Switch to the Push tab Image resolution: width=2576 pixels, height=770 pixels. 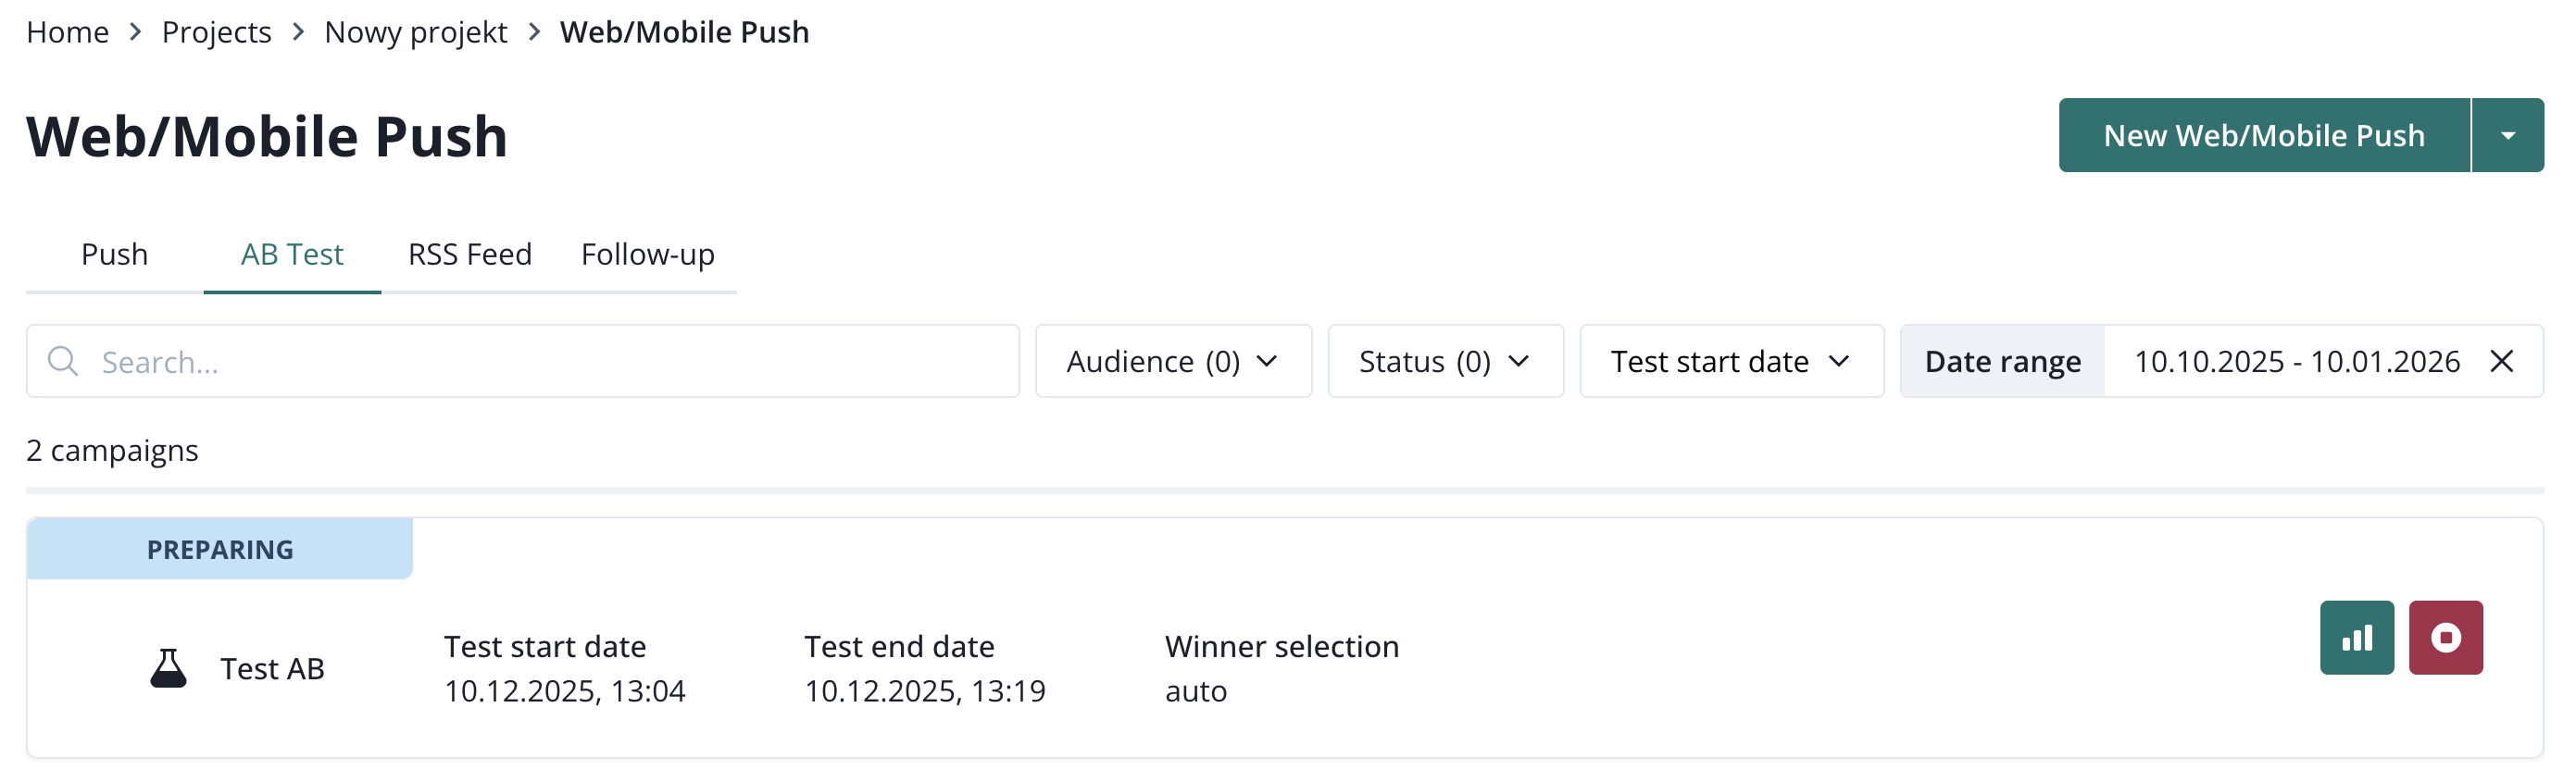click(x=115, y=255)
